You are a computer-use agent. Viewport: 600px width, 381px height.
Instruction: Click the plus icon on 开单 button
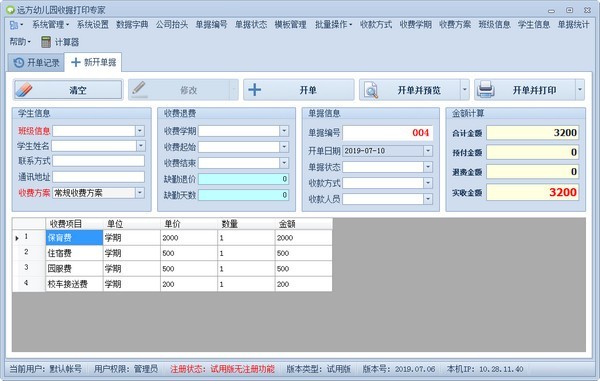click(x=254, y=90)
